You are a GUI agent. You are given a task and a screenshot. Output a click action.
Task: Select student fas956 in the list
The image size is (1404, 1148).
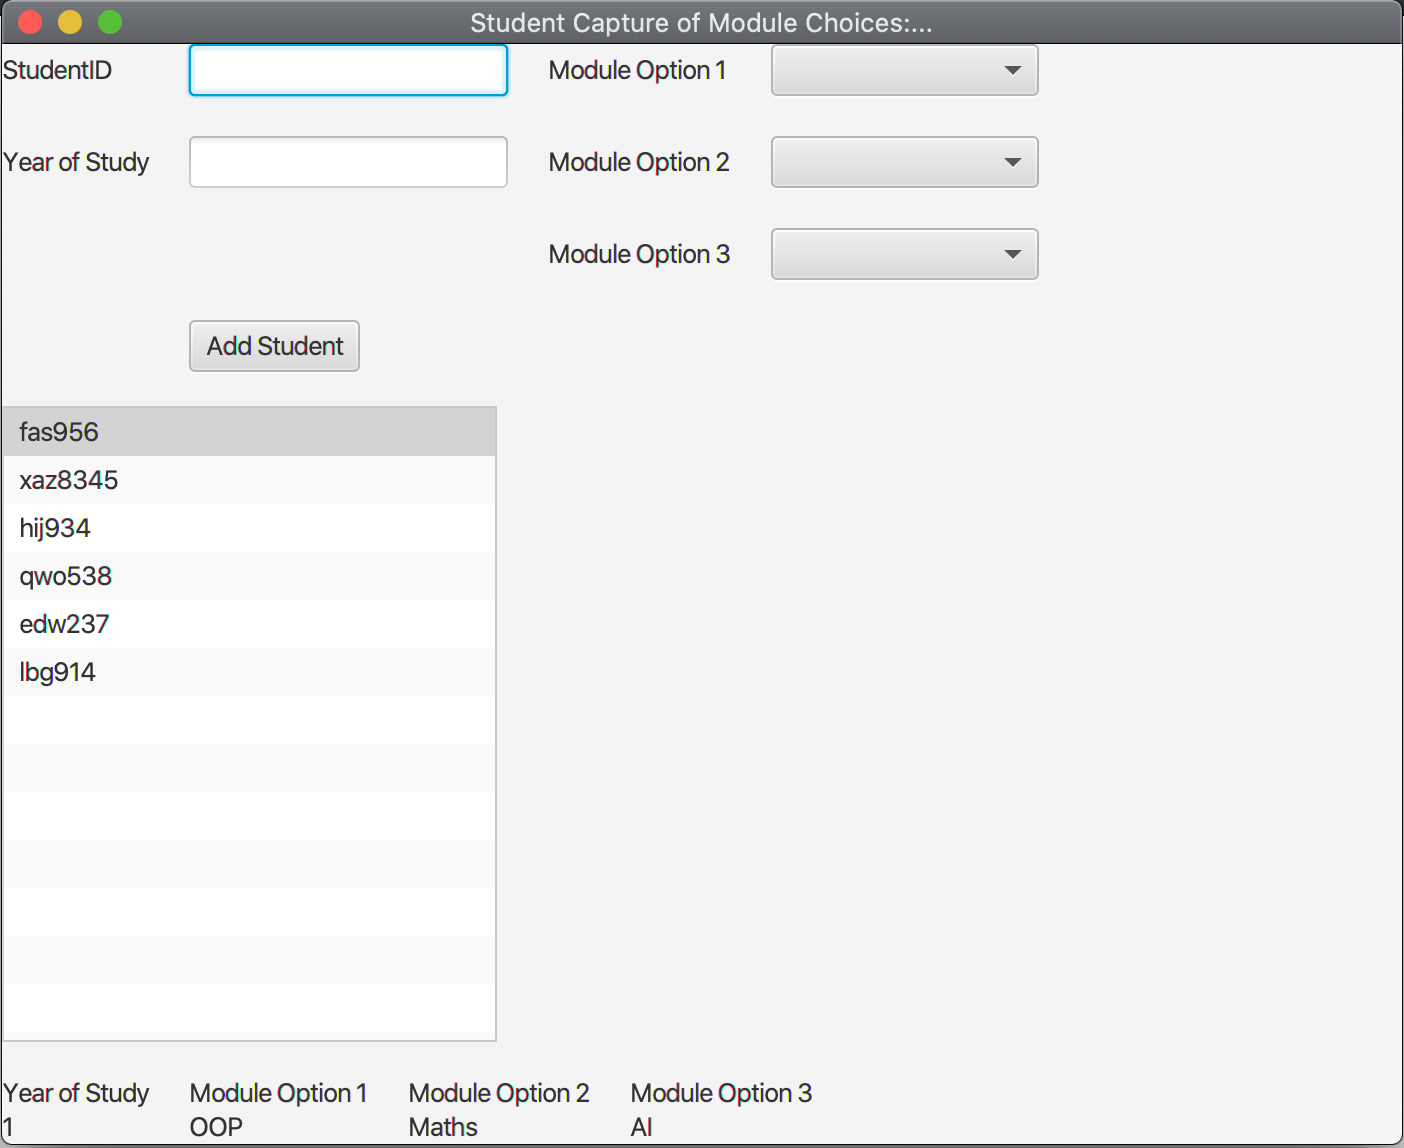pyautogui.click(x=249, y=432)
